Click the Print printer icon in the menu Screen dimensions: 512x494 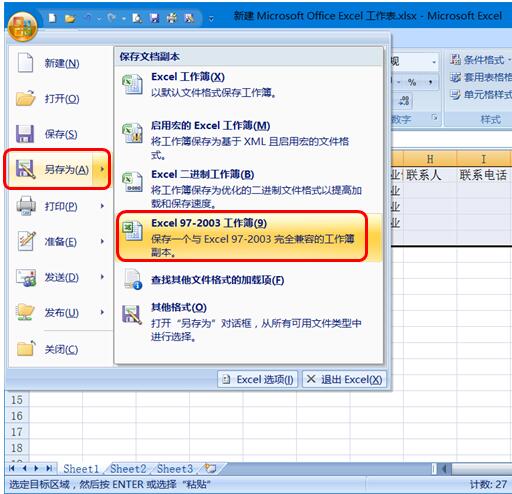[x=26, y=206]
